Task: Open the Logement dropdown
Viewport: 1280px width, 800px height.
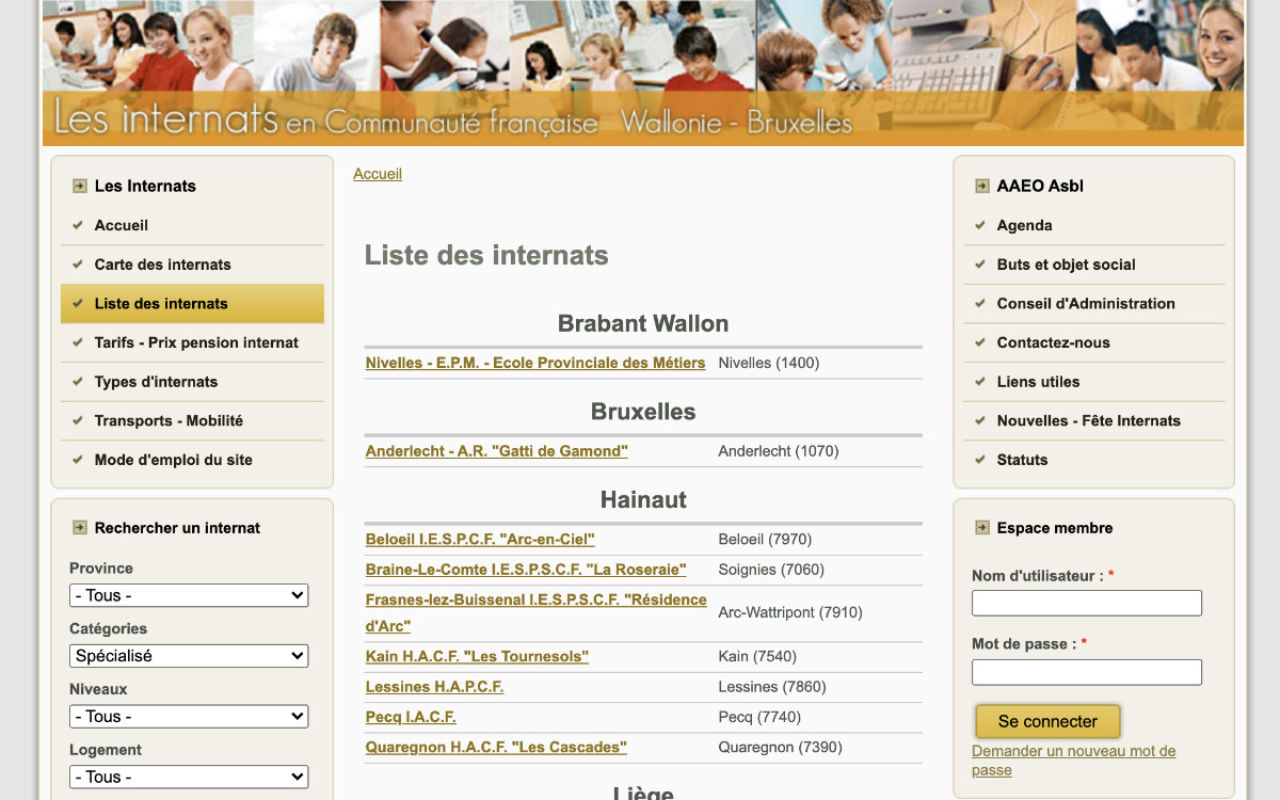Action: [x=188, y=776]
